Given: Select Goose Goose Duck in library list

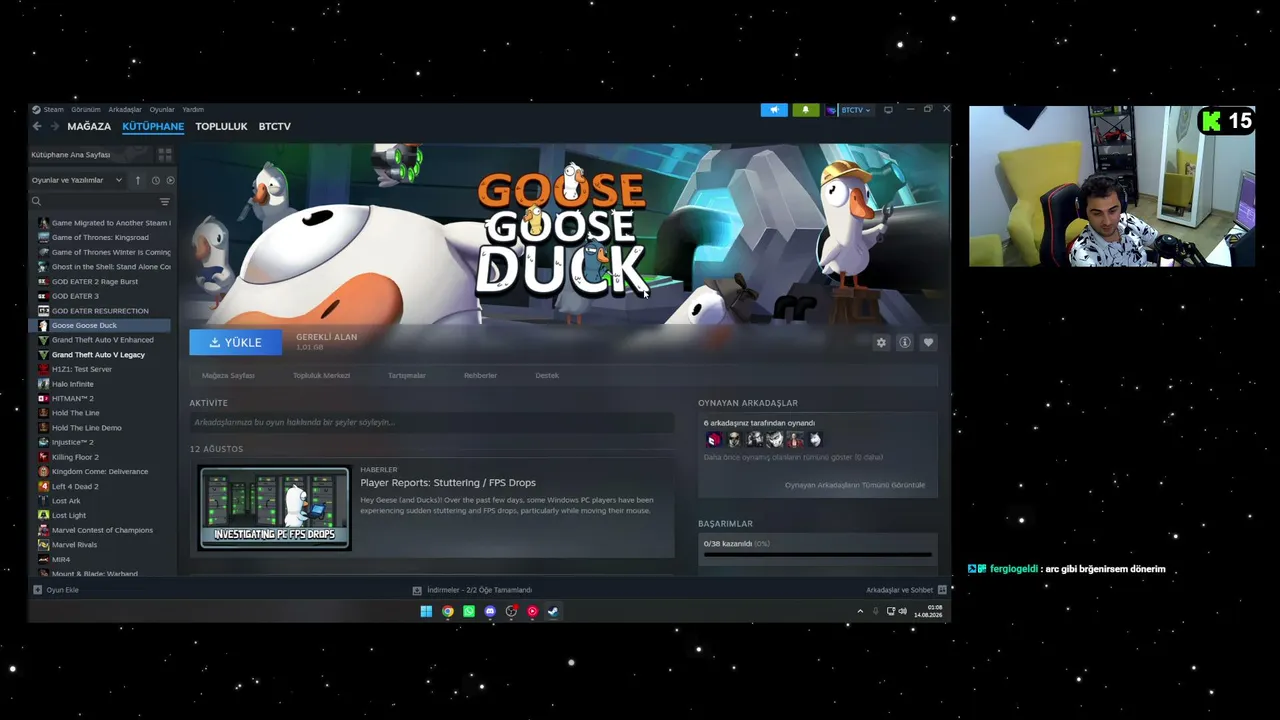Looking at the screenshot, I should 100,326.
